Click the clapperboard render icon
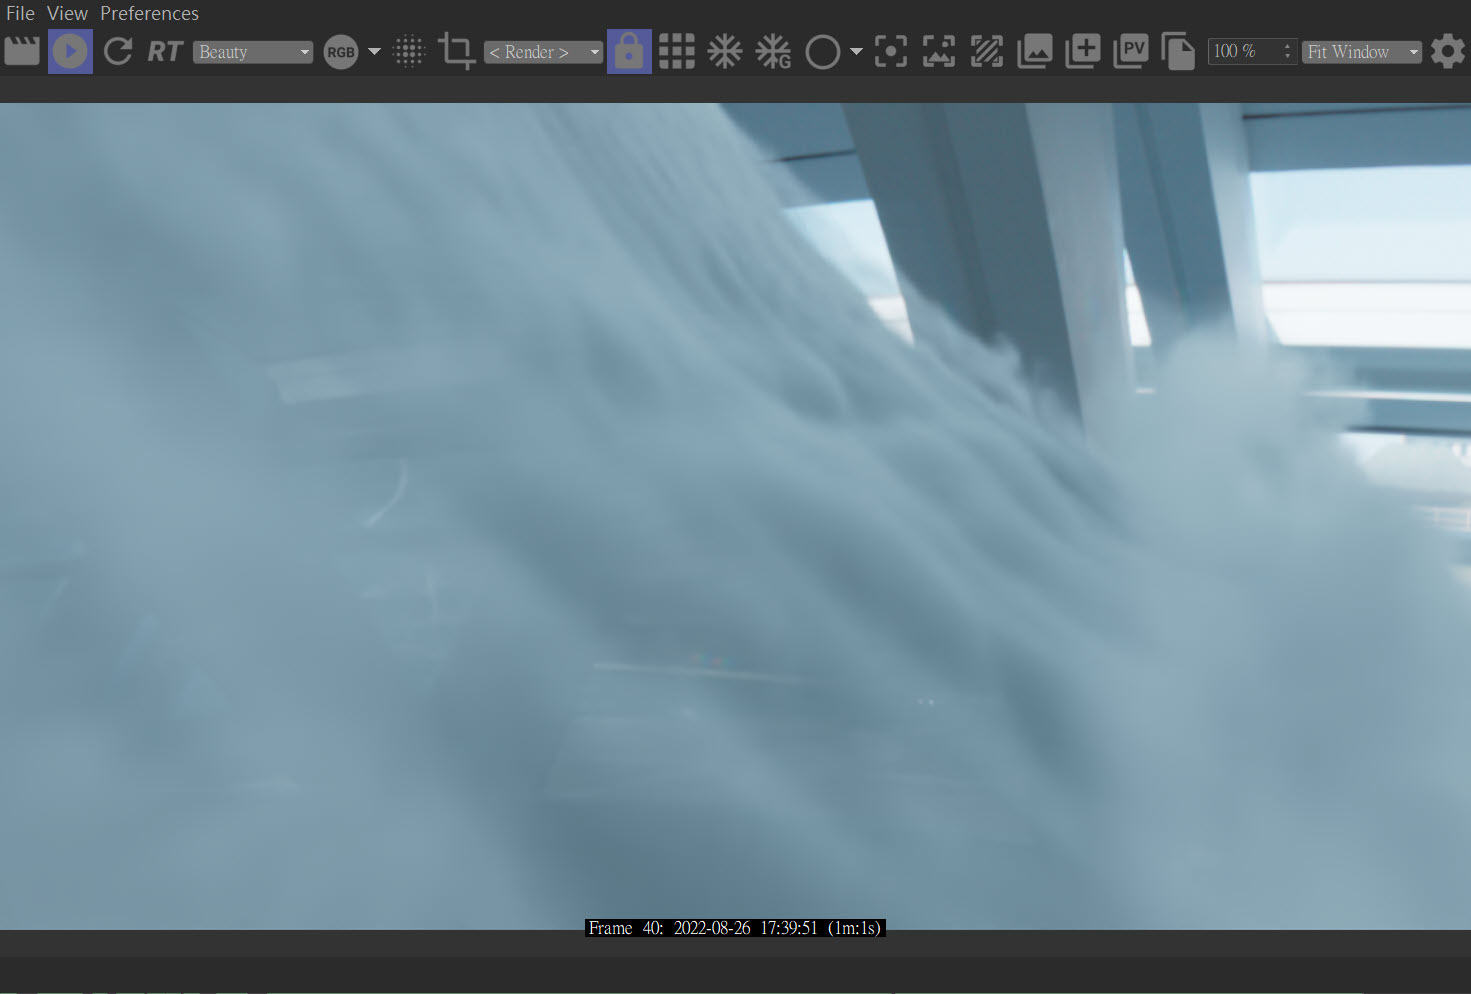The width and height of the screenshot is (1471, 994). (22, 51)
